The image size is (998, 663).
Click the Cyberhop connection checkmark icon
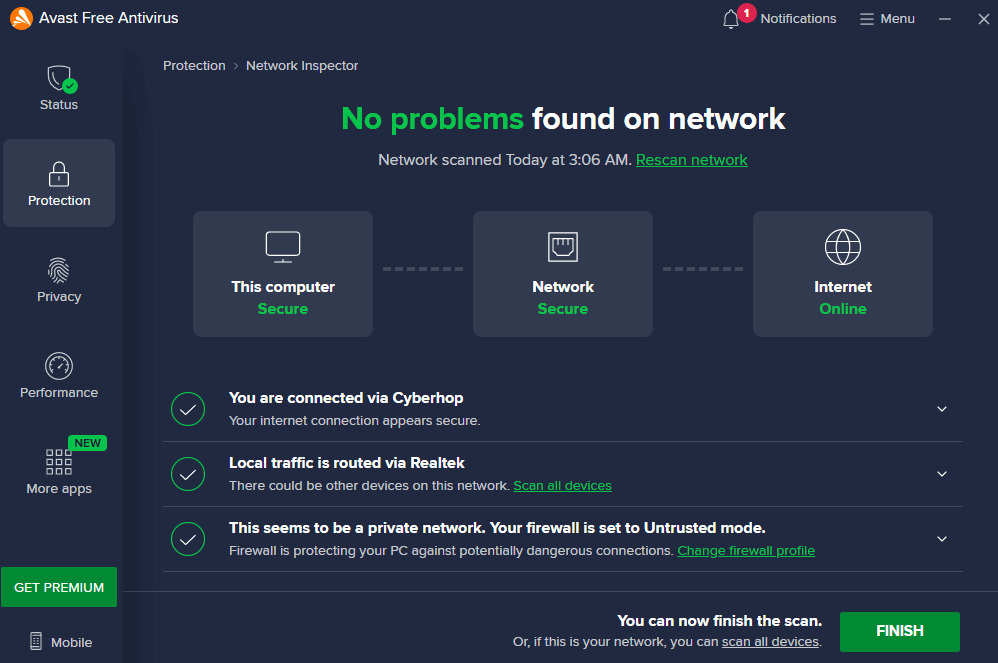point(188,409)
